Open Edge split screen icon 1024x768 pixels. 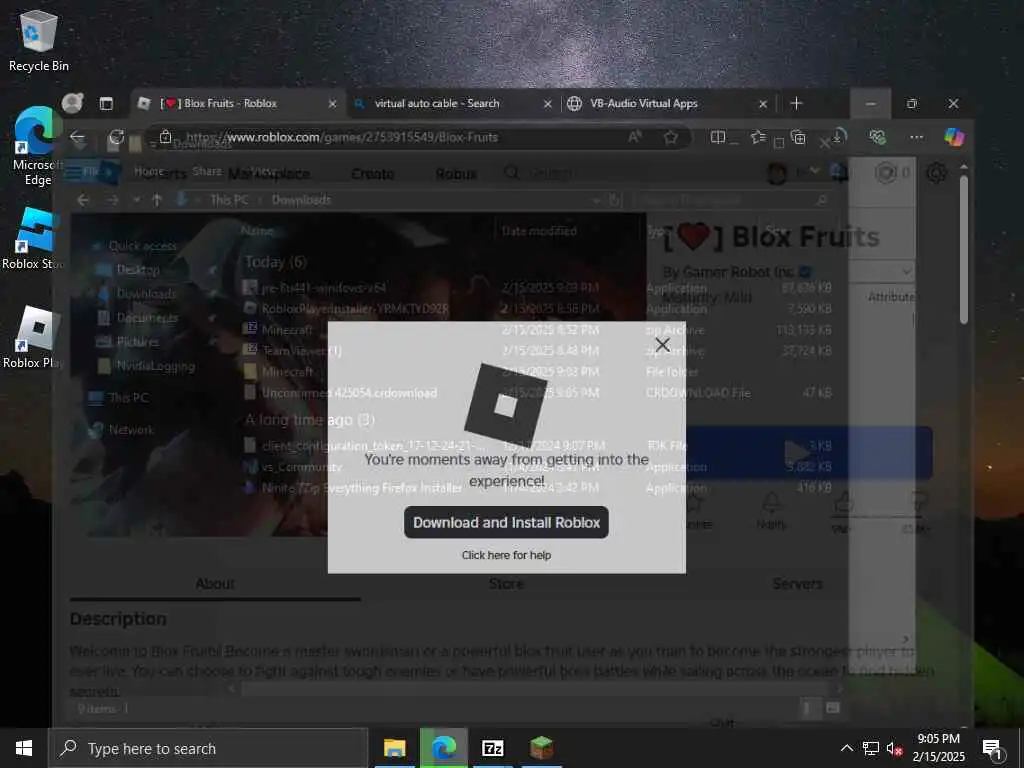718,137
